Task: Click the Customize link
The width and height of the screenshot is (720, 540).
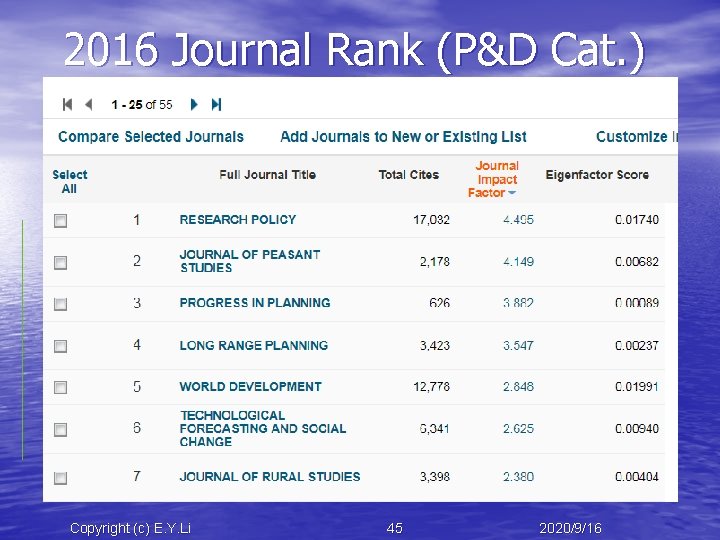Action: (x=636, y=137)
